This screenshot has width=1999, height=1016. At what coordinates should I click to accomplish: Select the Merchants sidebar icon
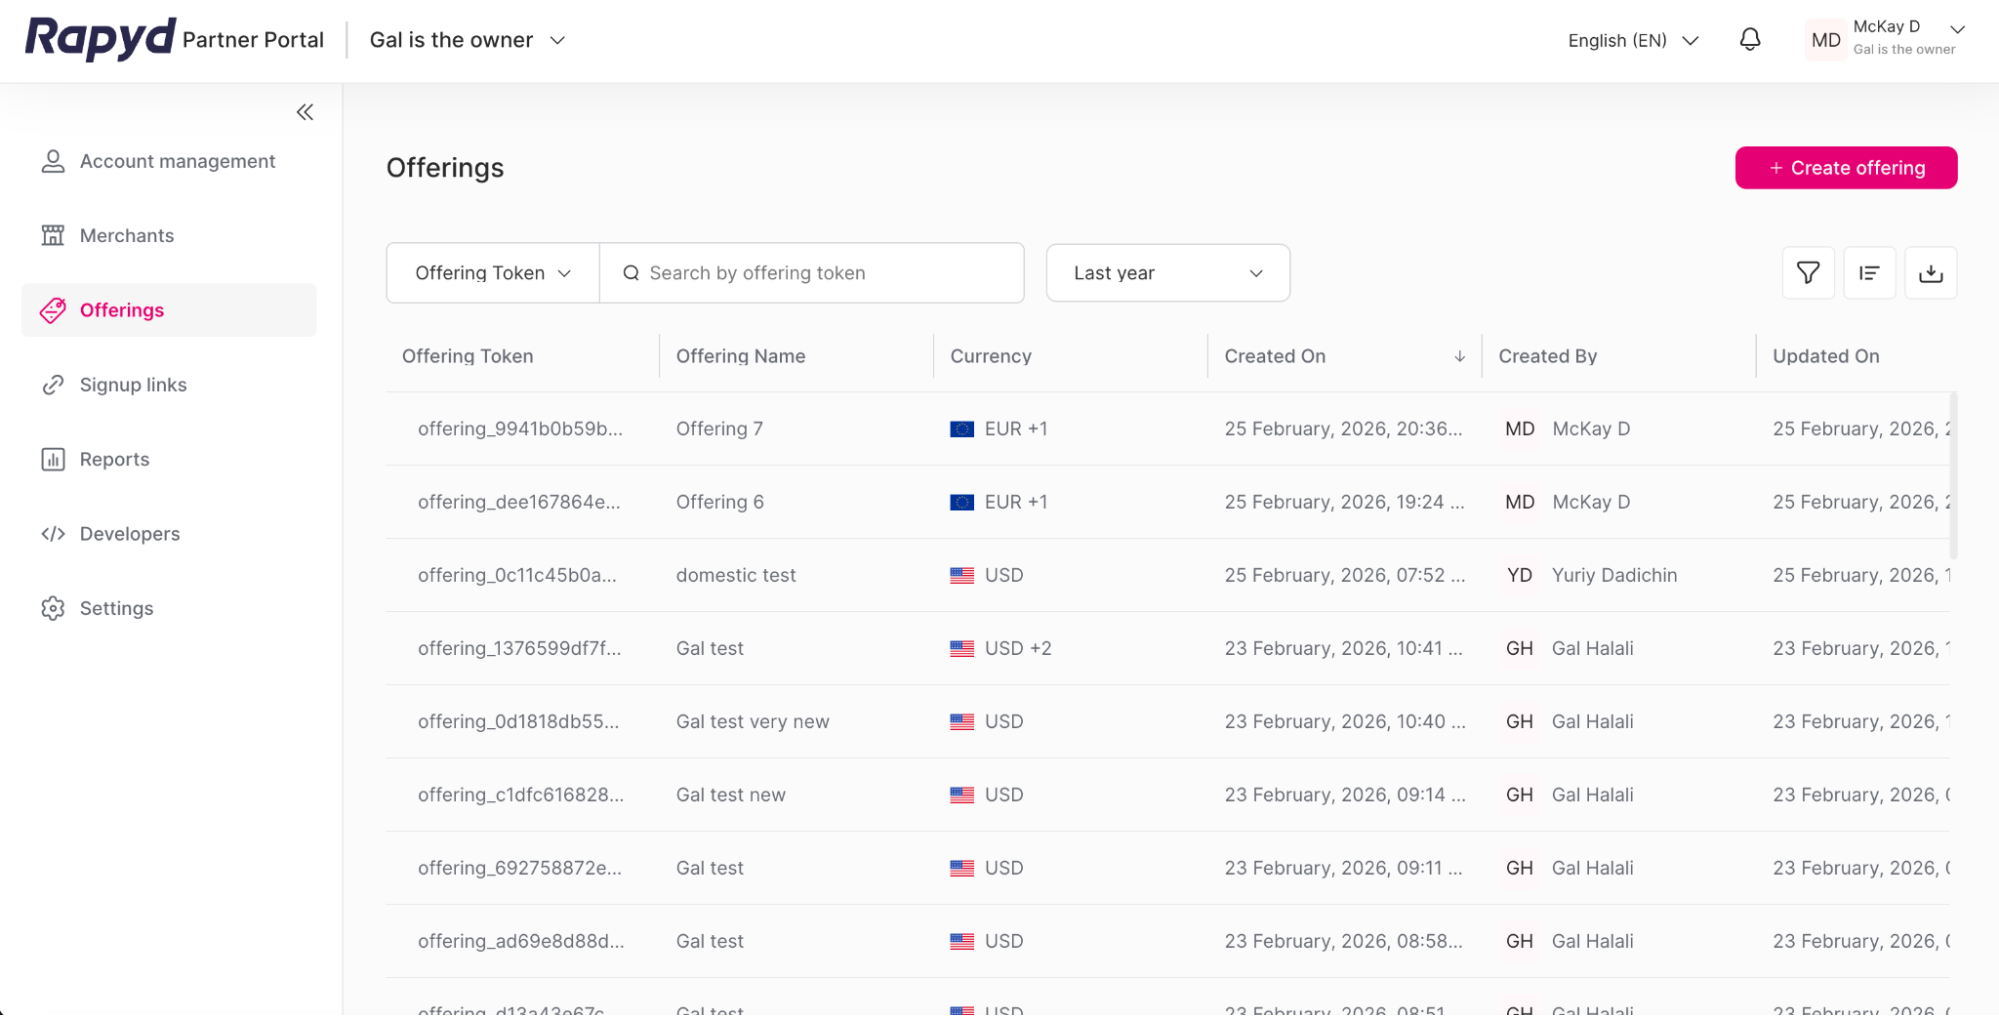pyautogui.click(x=52, y=235)
